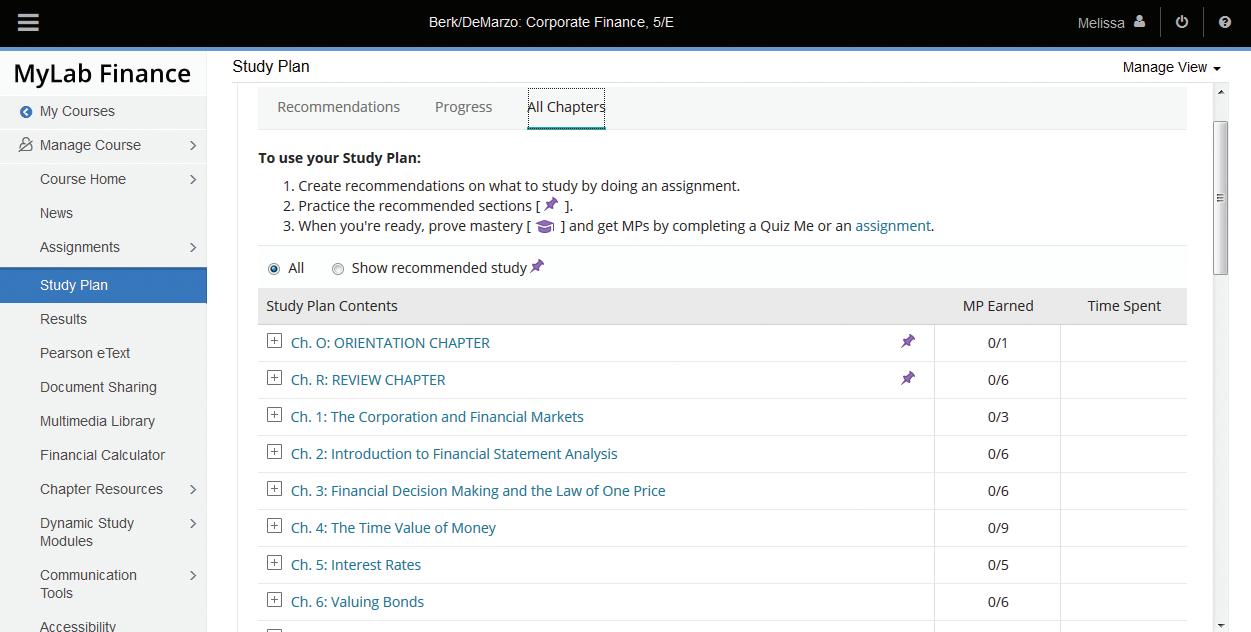Image resolution: width=1251 pixels, height=632 pixels.
Task: Switch to the Progress tab
Action: 463,107
